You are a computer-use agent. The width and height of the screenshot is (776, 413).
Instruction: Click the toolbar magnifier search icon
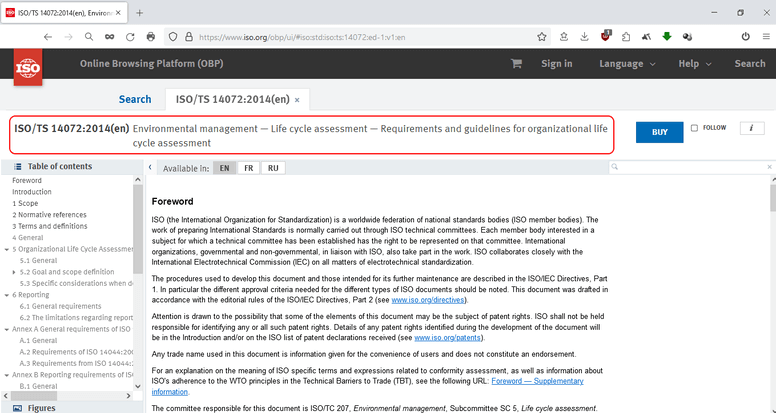[x=89, y=37]
